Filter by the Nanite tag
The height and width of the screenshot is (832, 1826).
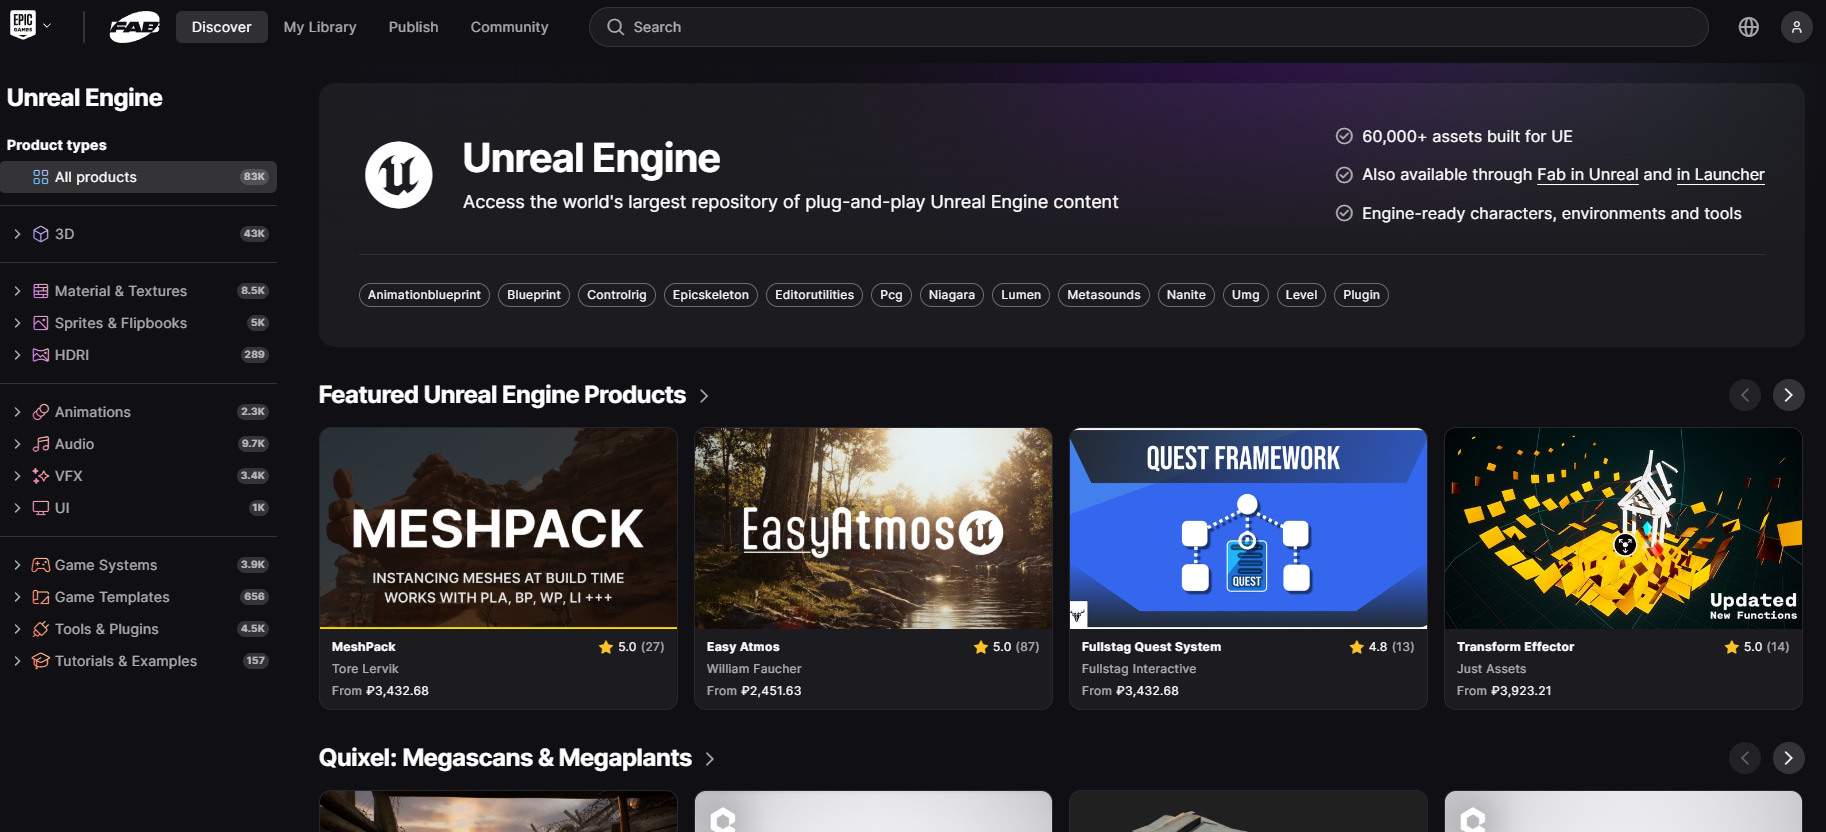pyautogui.click(x=1186, y=295)
